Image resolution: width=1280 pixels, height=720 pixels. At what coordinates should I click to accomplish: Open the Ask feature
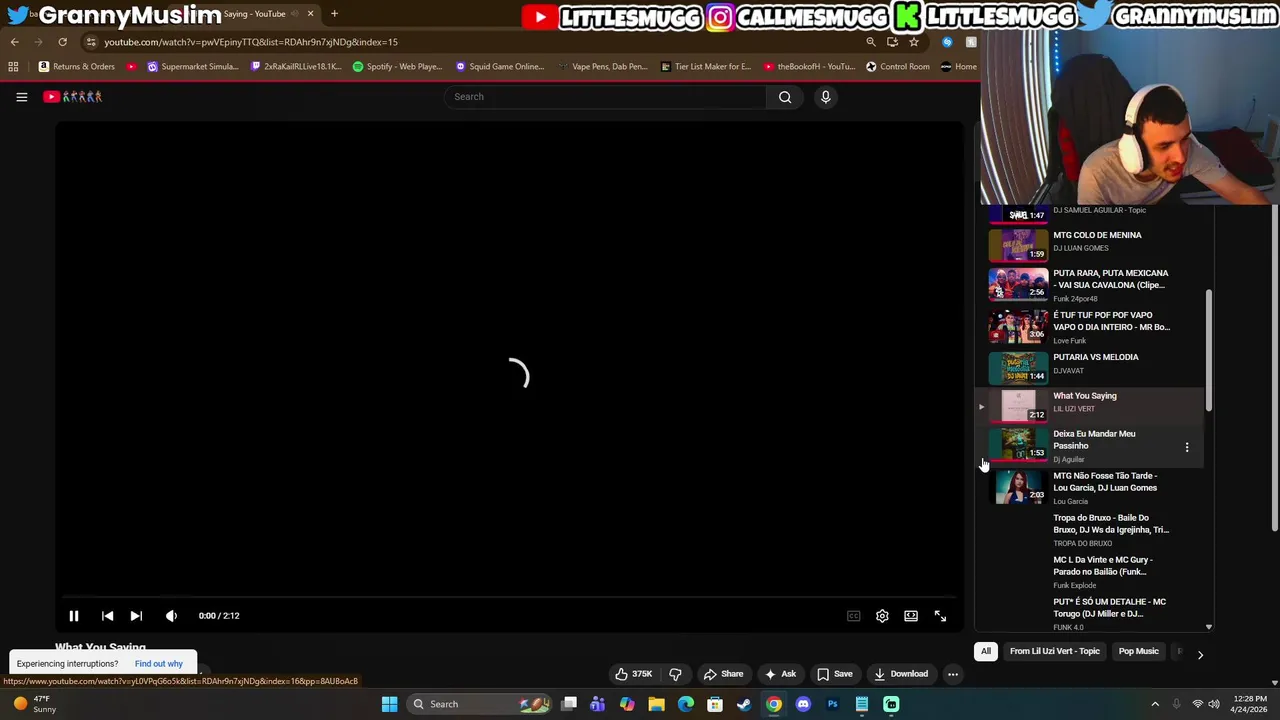[780, 674]
